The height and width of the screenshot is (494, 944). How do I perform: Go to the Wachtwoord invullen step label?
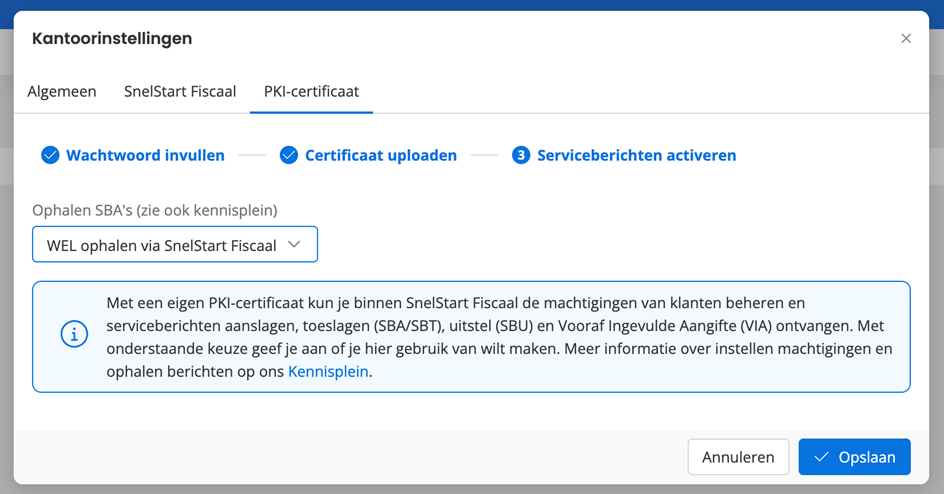(x=145, y=155)
